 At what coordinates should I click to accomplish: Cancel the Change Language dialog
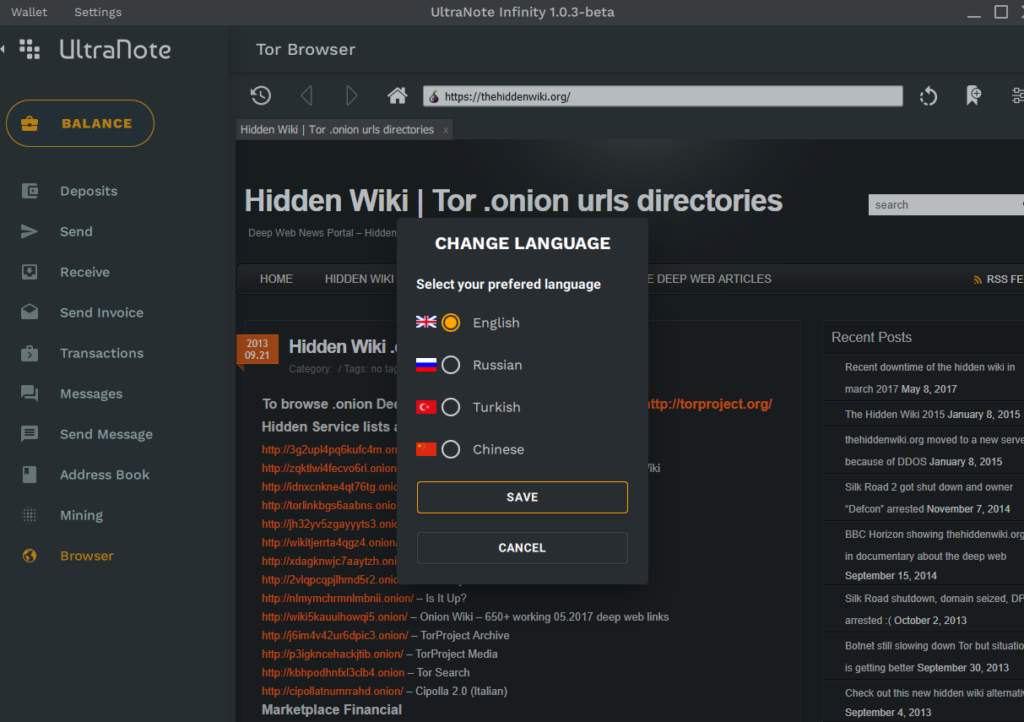[522, 548]
